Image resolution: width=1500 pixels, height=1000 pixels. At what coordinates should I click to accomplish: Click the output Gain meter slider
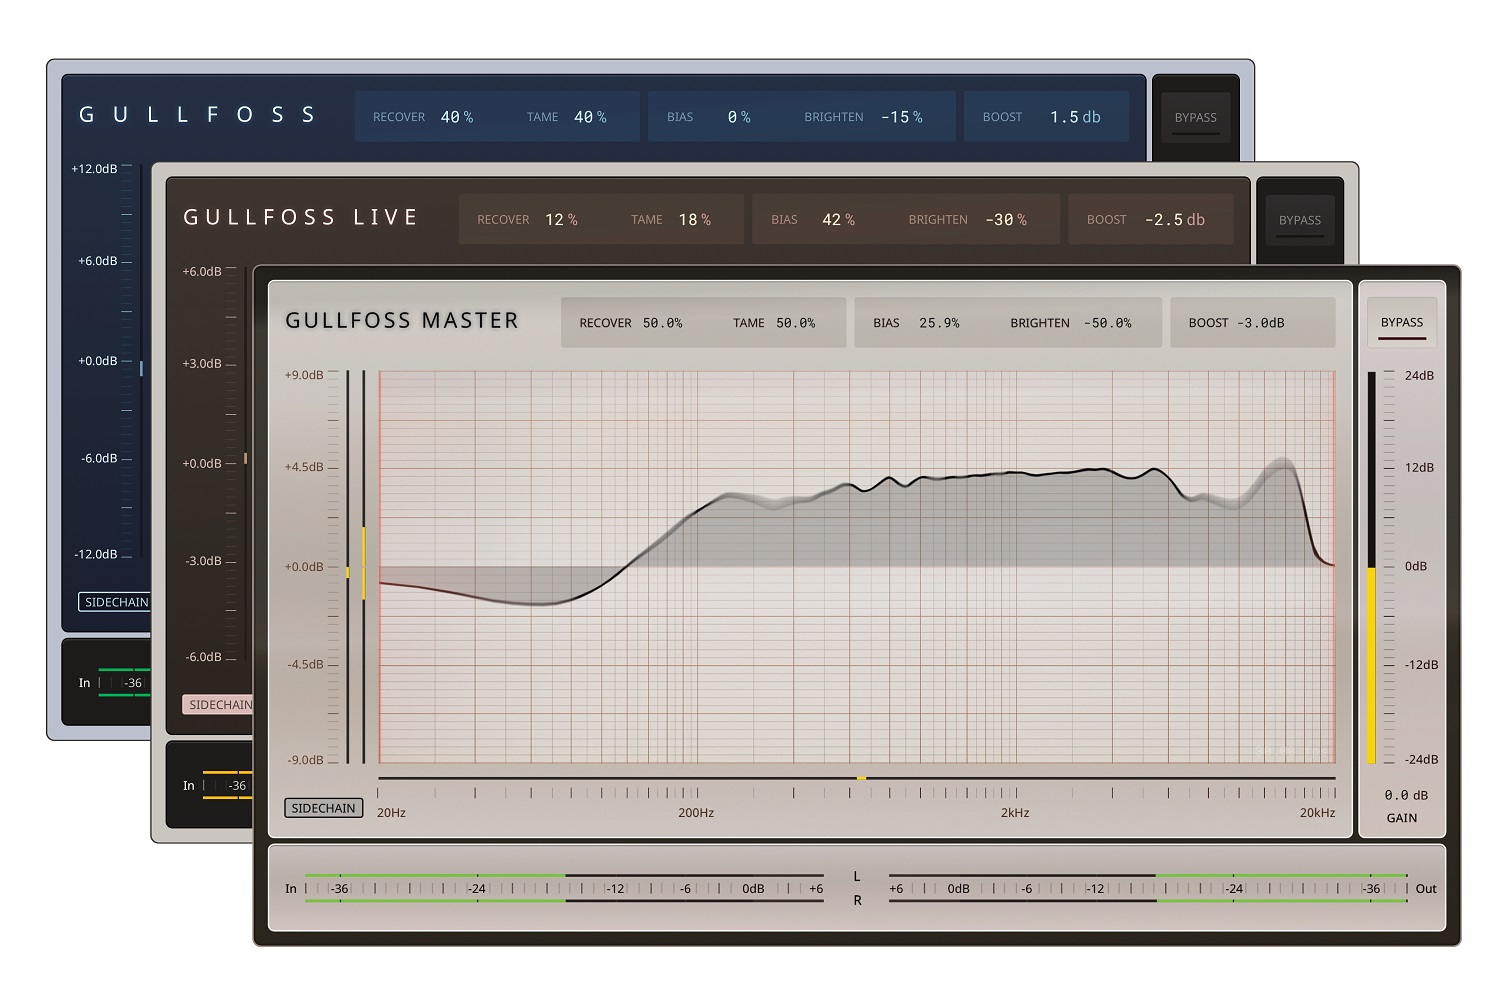[1371, 567]
